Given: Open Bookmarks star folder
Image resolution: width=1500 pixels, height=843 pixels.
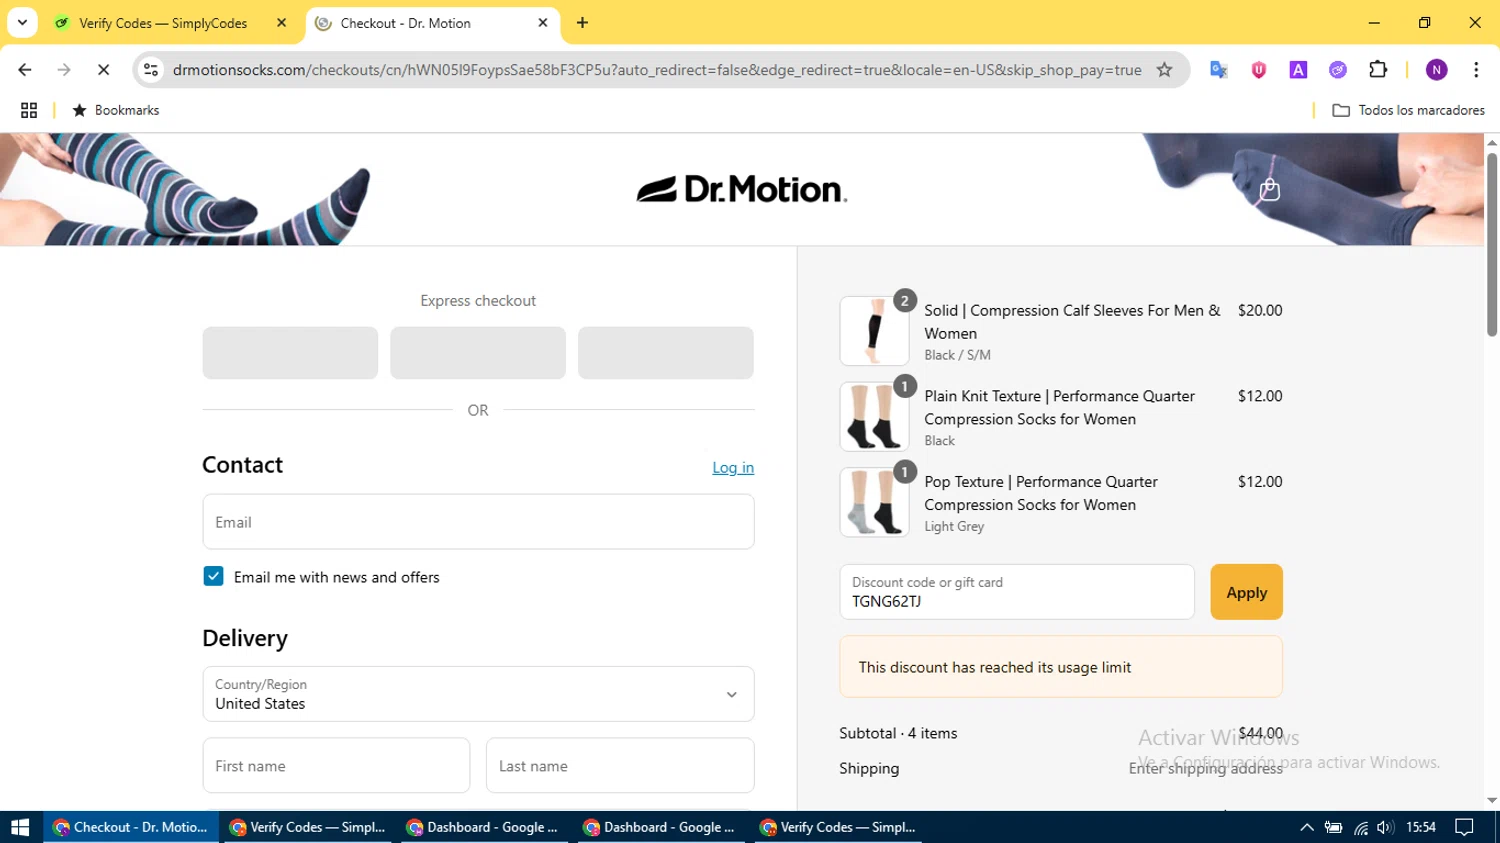Looking at the screenshot, I should pos(116,110).
